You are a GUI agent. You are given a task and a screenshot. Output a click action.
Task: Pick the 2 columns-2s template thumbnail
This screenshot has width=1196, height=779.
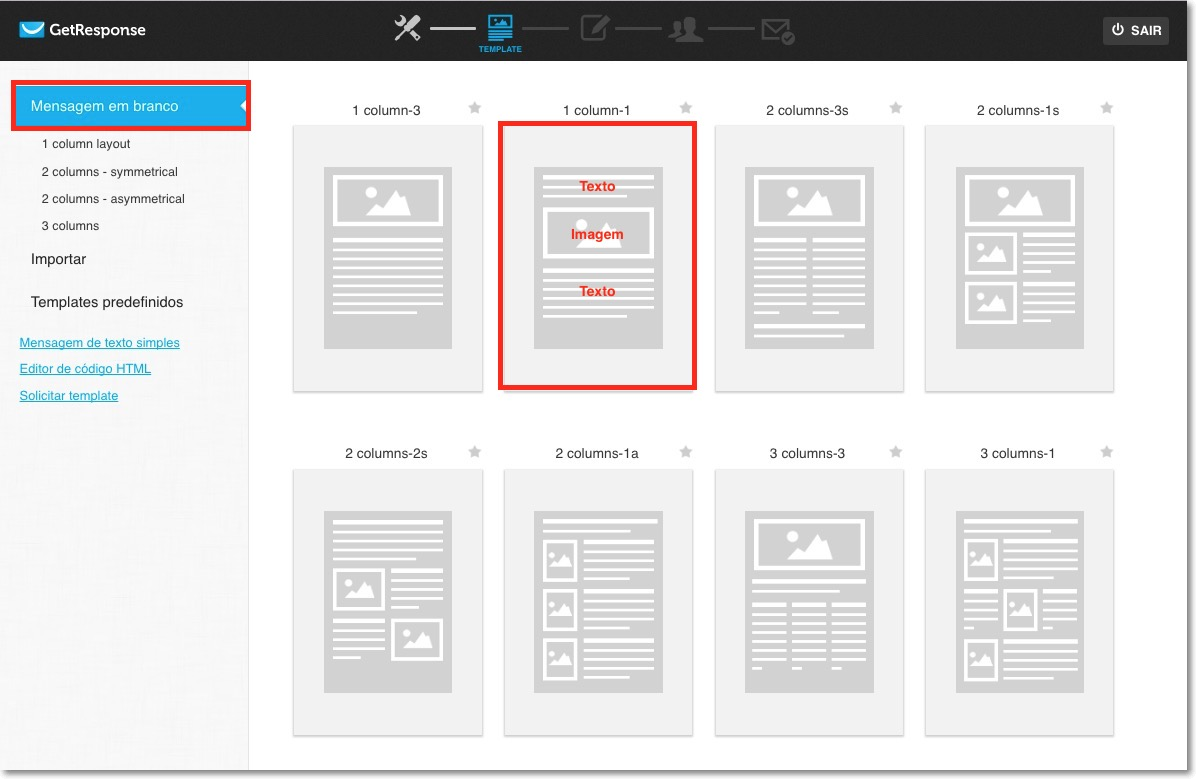[387, 602]
